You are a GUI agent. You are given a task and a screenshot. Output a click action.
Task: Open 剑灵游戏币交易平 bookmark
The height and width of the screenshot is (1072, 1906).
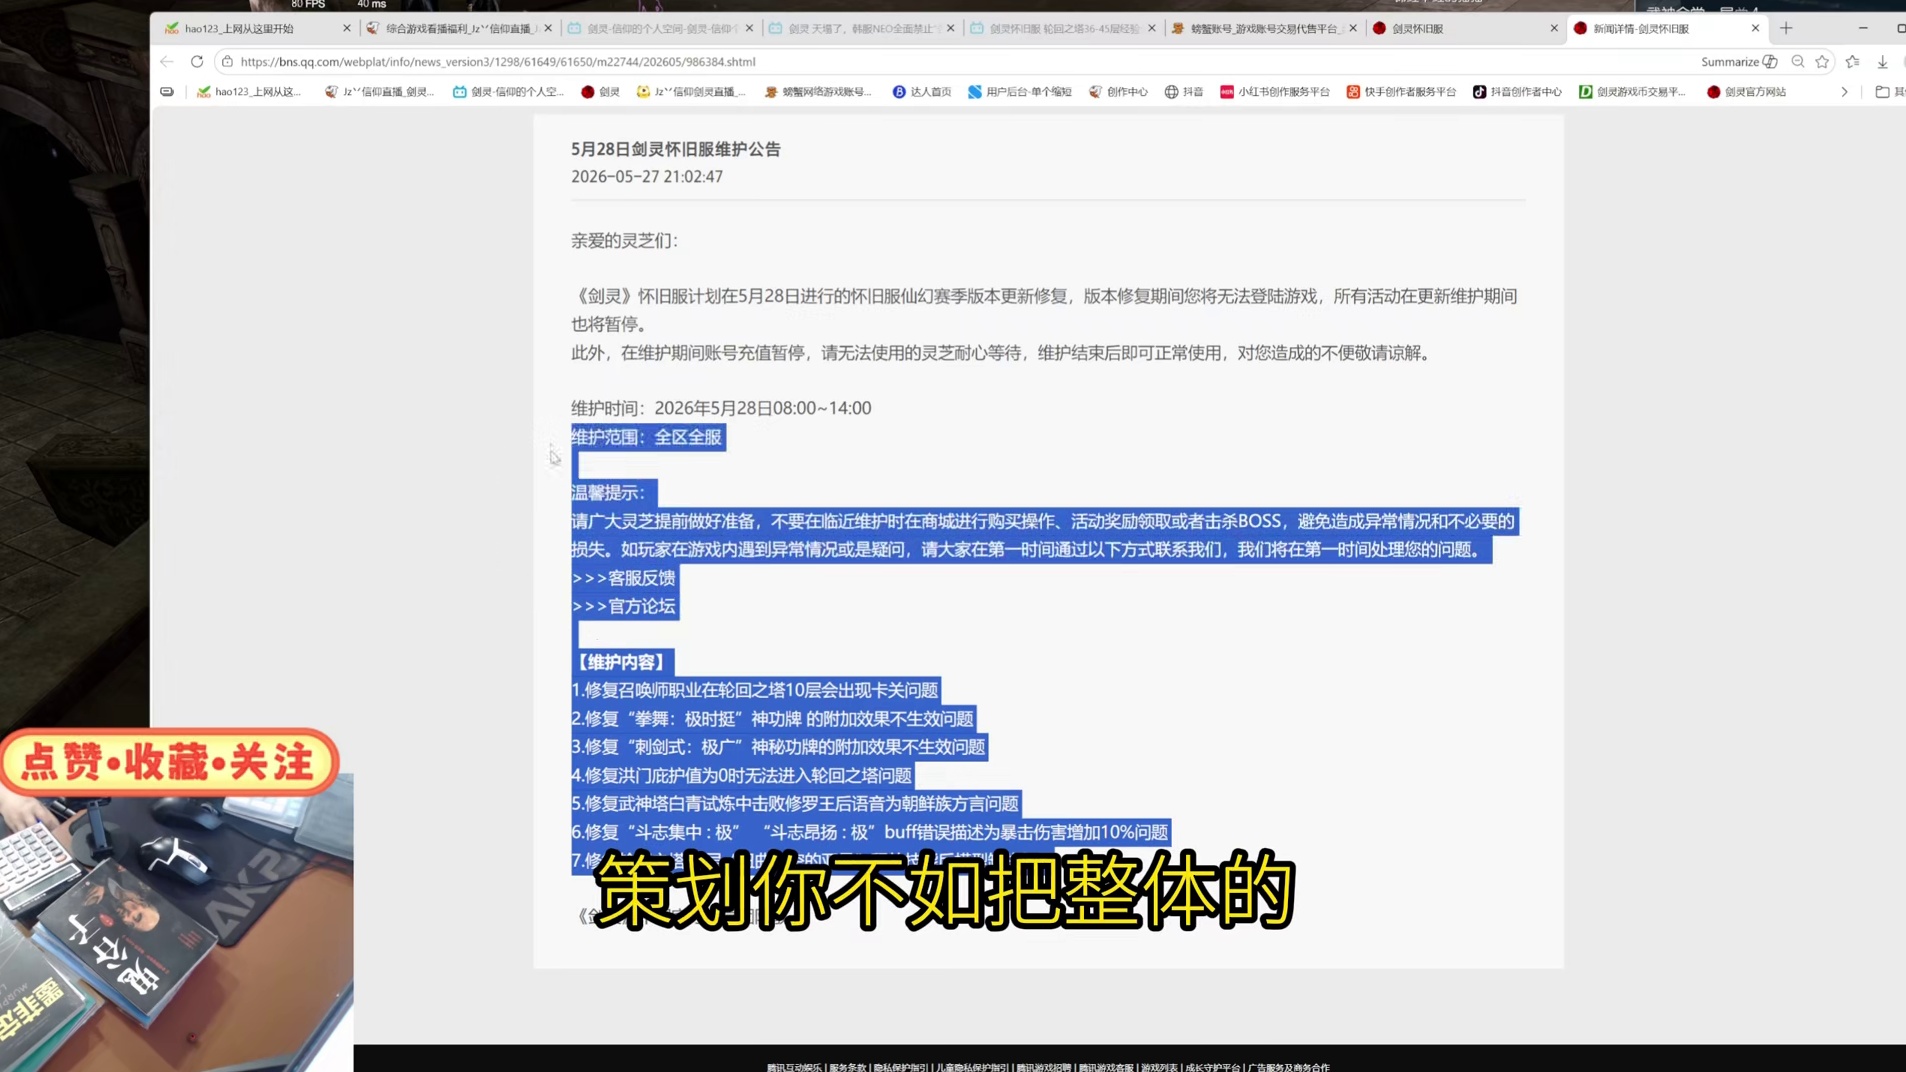click(1632, 92)
